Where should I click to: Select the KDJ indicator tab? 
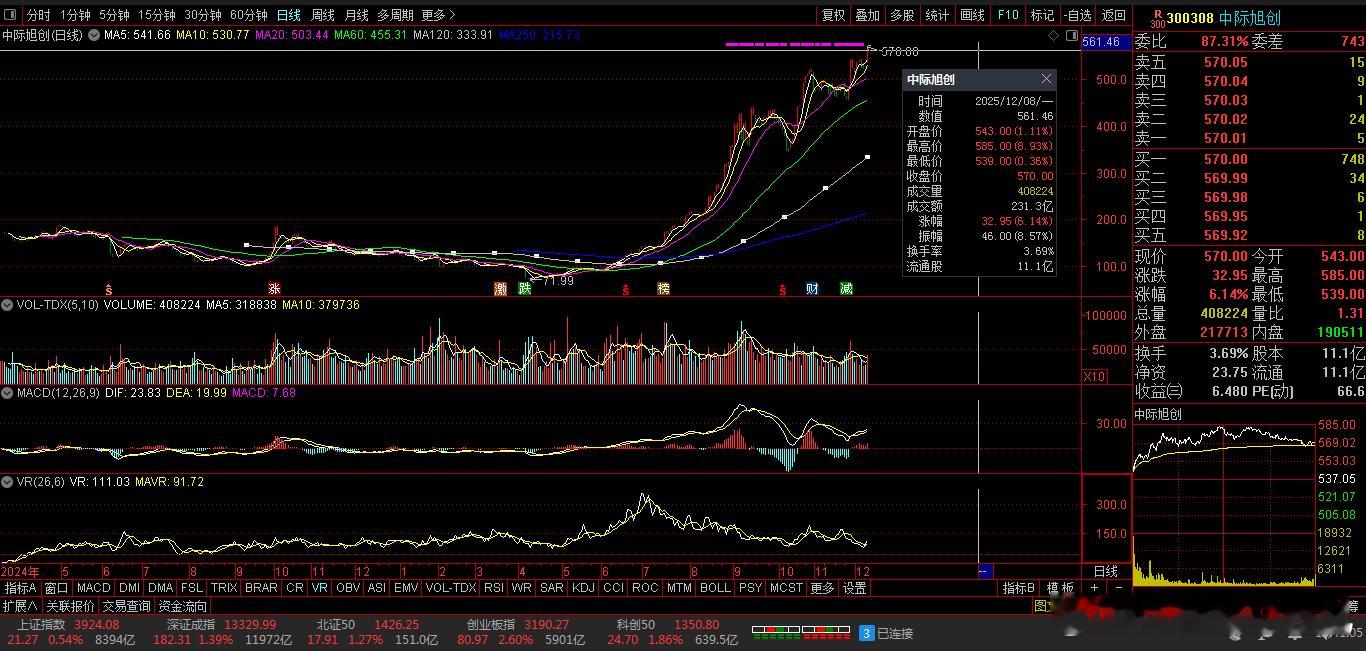tap(583, 588)
